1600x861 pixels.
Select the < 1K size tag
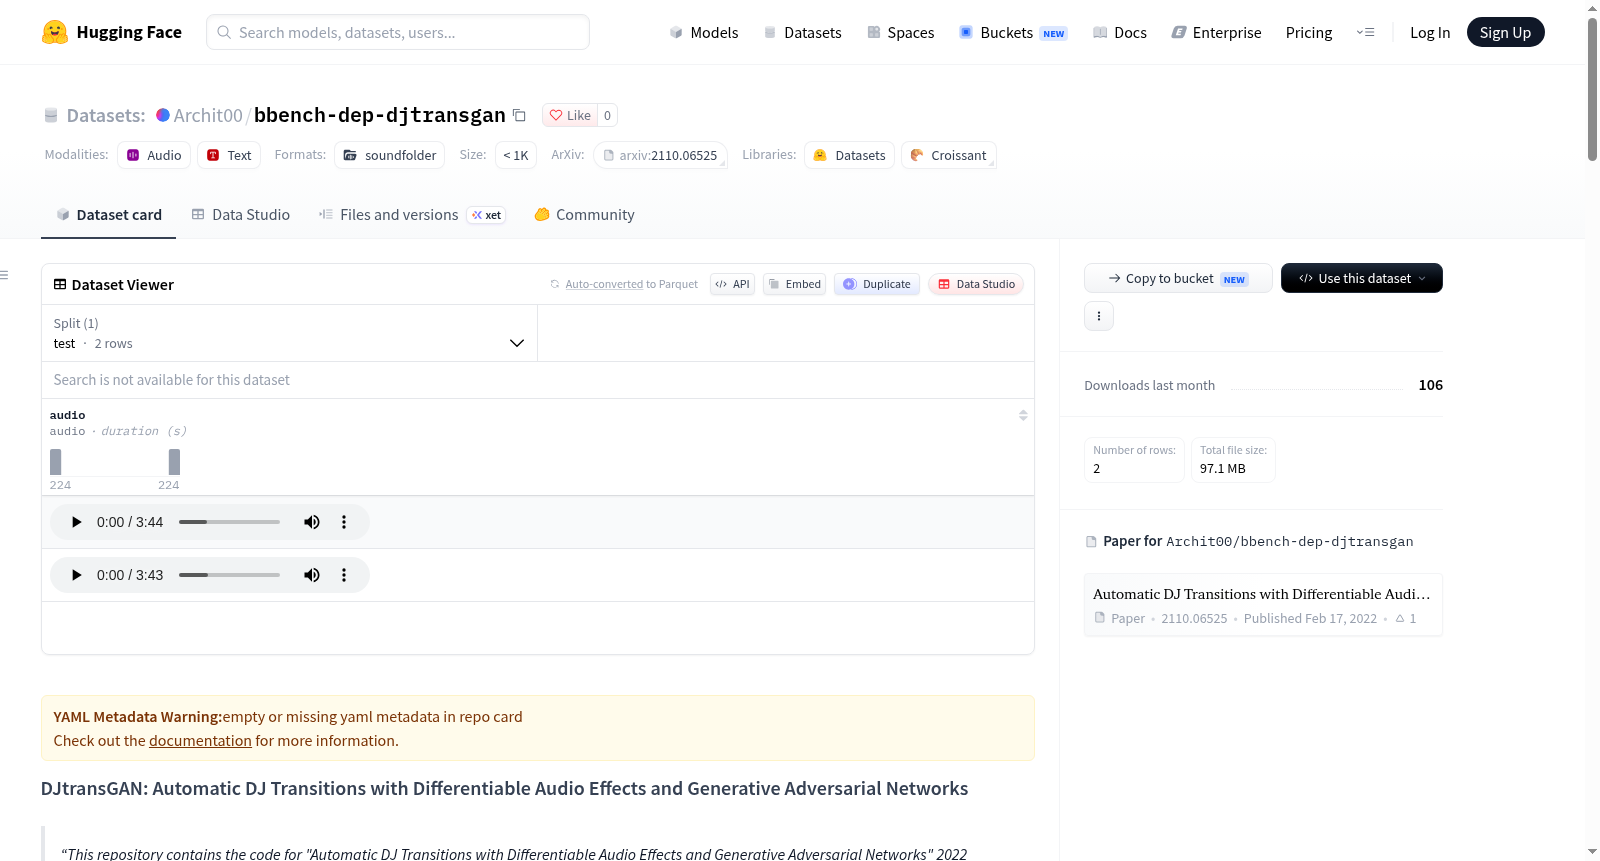(516, 155)
